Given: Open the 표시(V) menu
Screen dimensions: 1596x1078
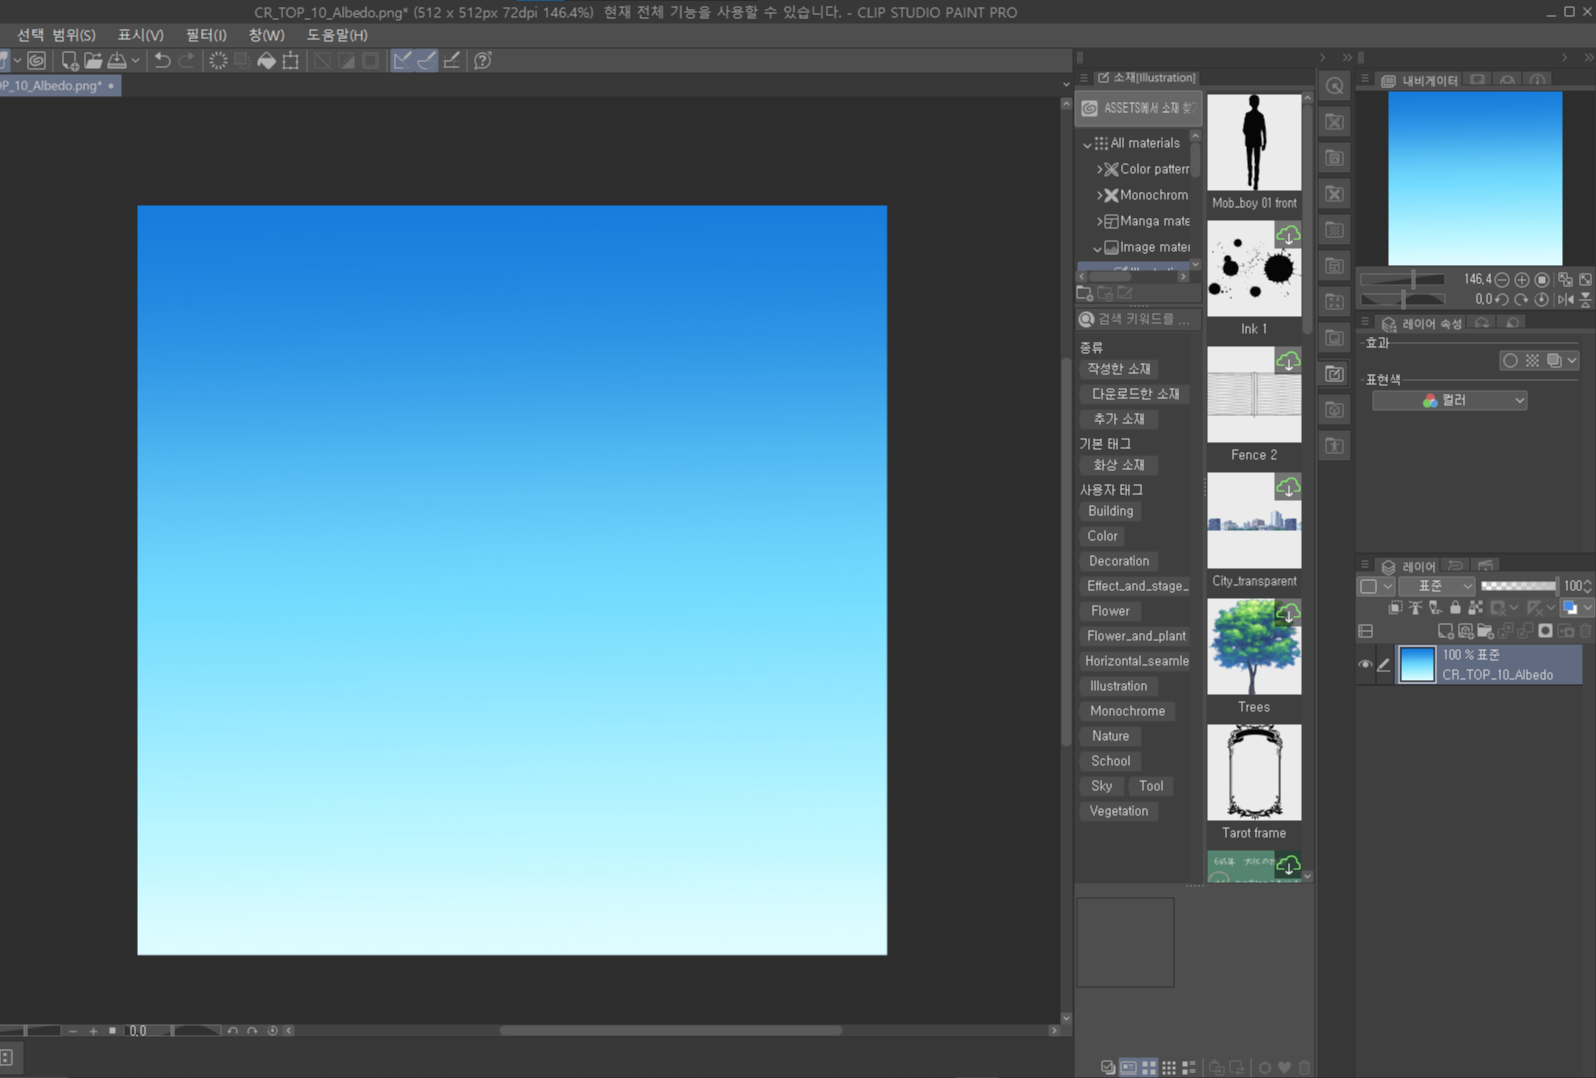Looking at the screenshot, I should point(140,35).
